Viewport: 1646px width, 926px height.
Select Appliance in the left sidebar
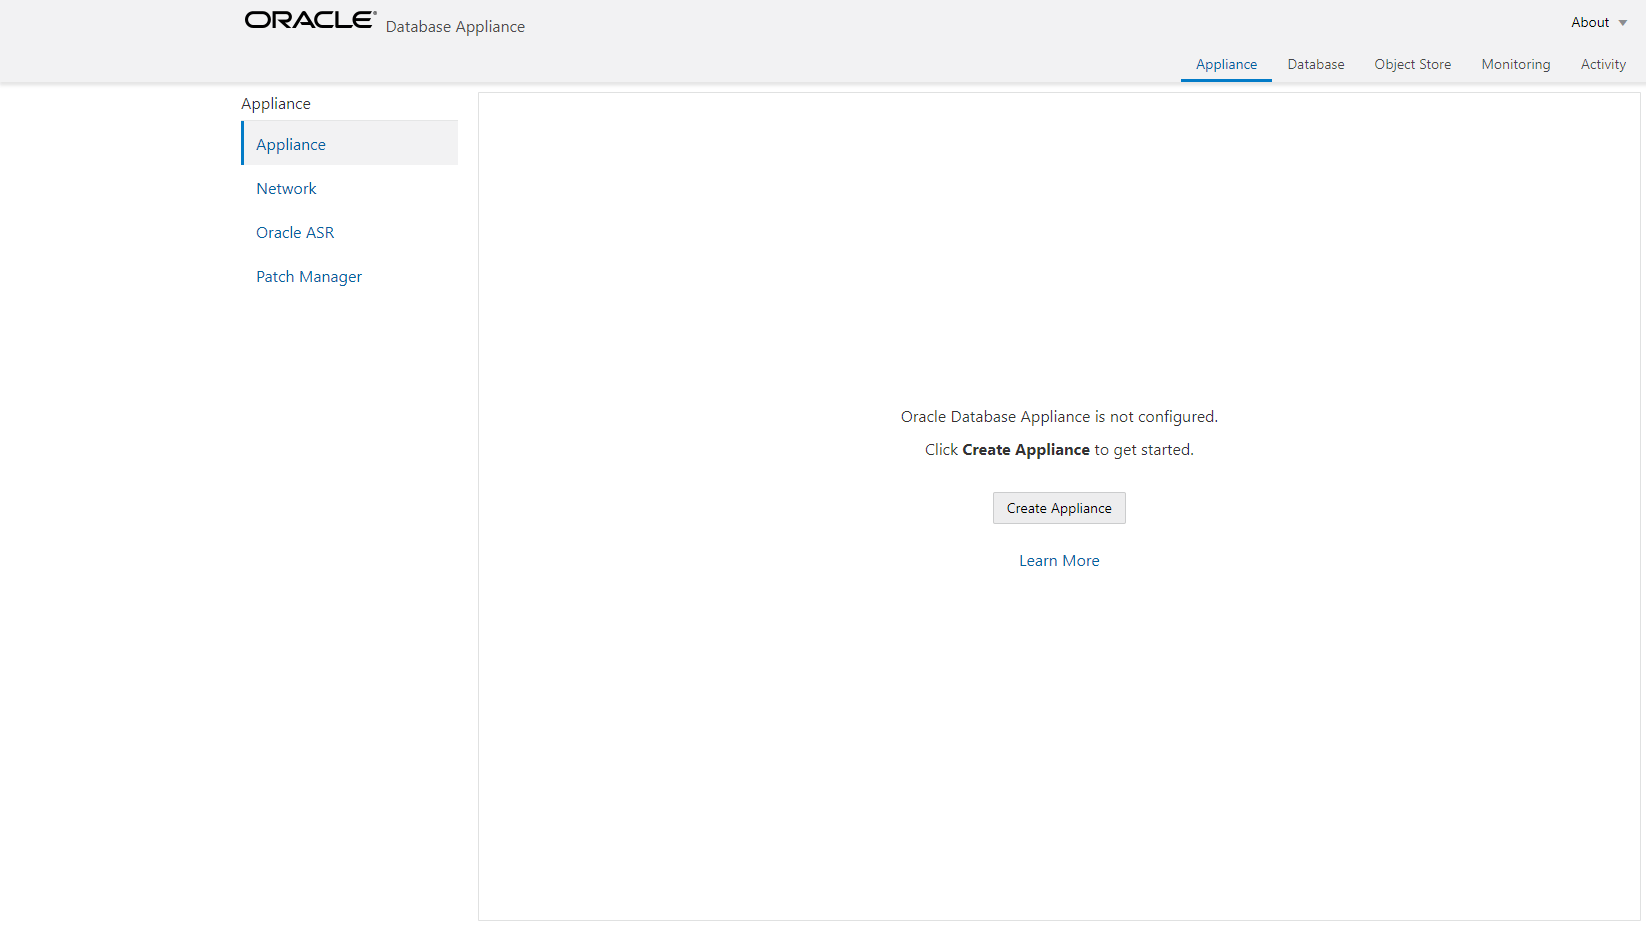[350, 143]
